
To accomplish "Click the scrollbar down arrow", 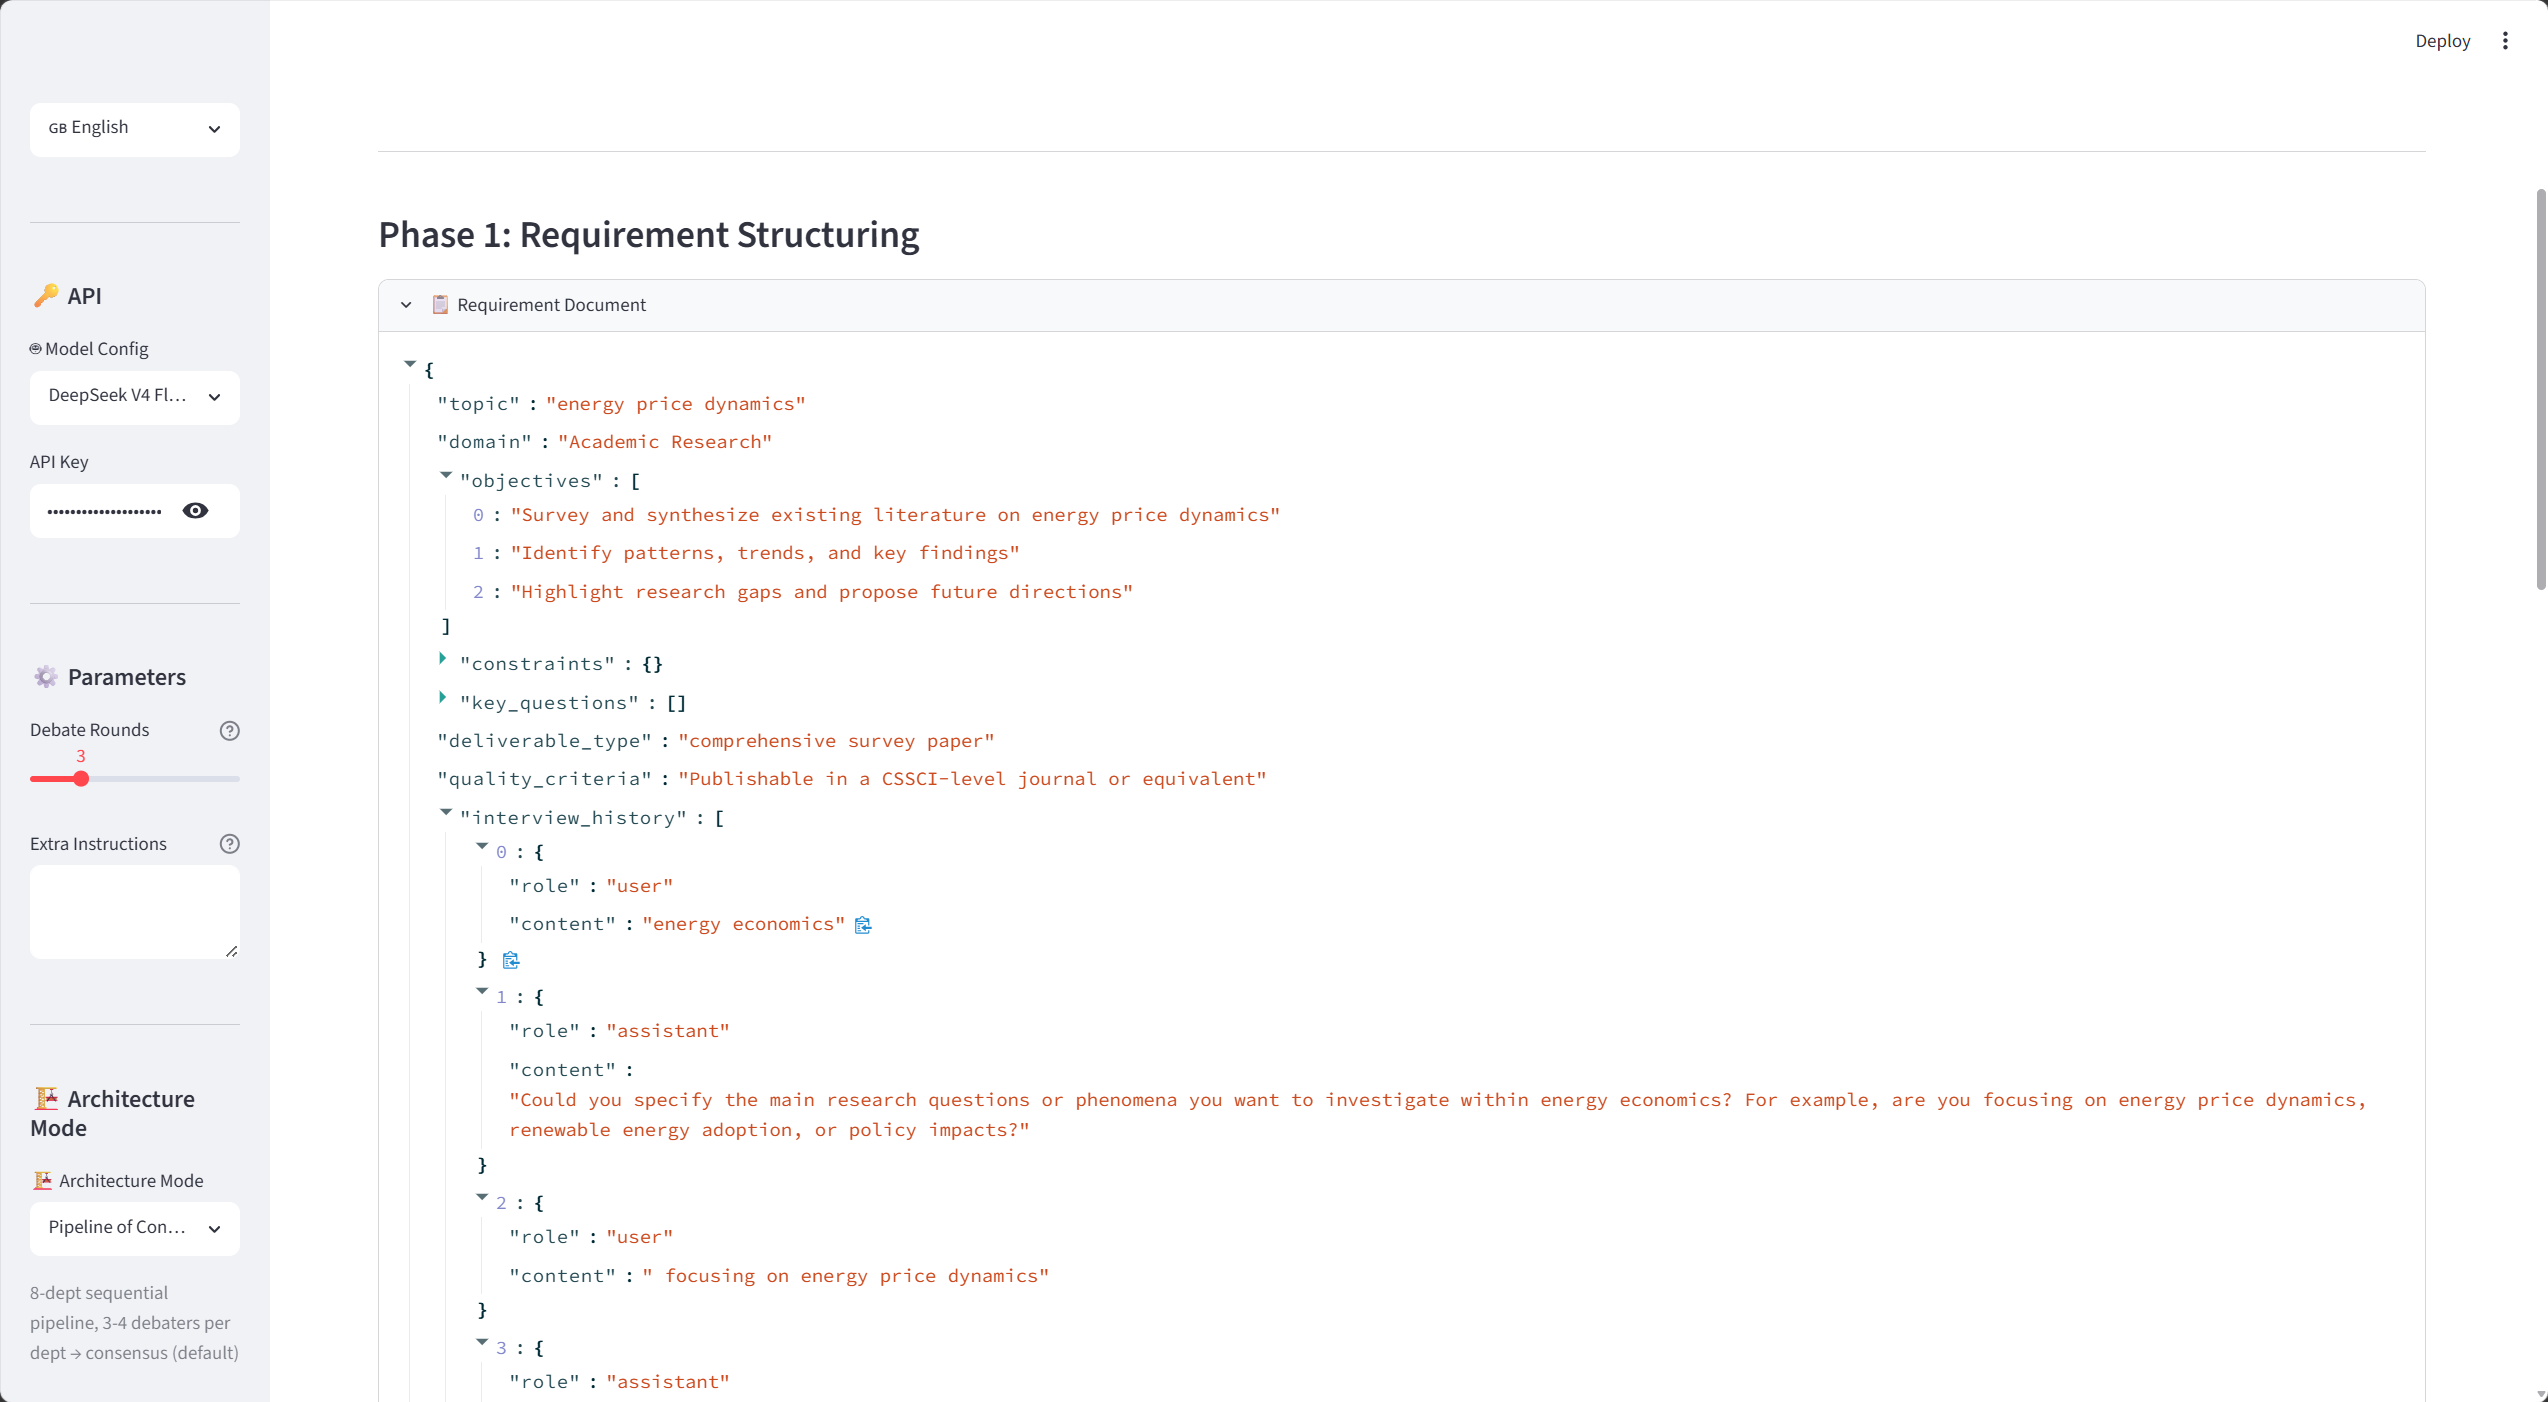I will (2541, 1394).
